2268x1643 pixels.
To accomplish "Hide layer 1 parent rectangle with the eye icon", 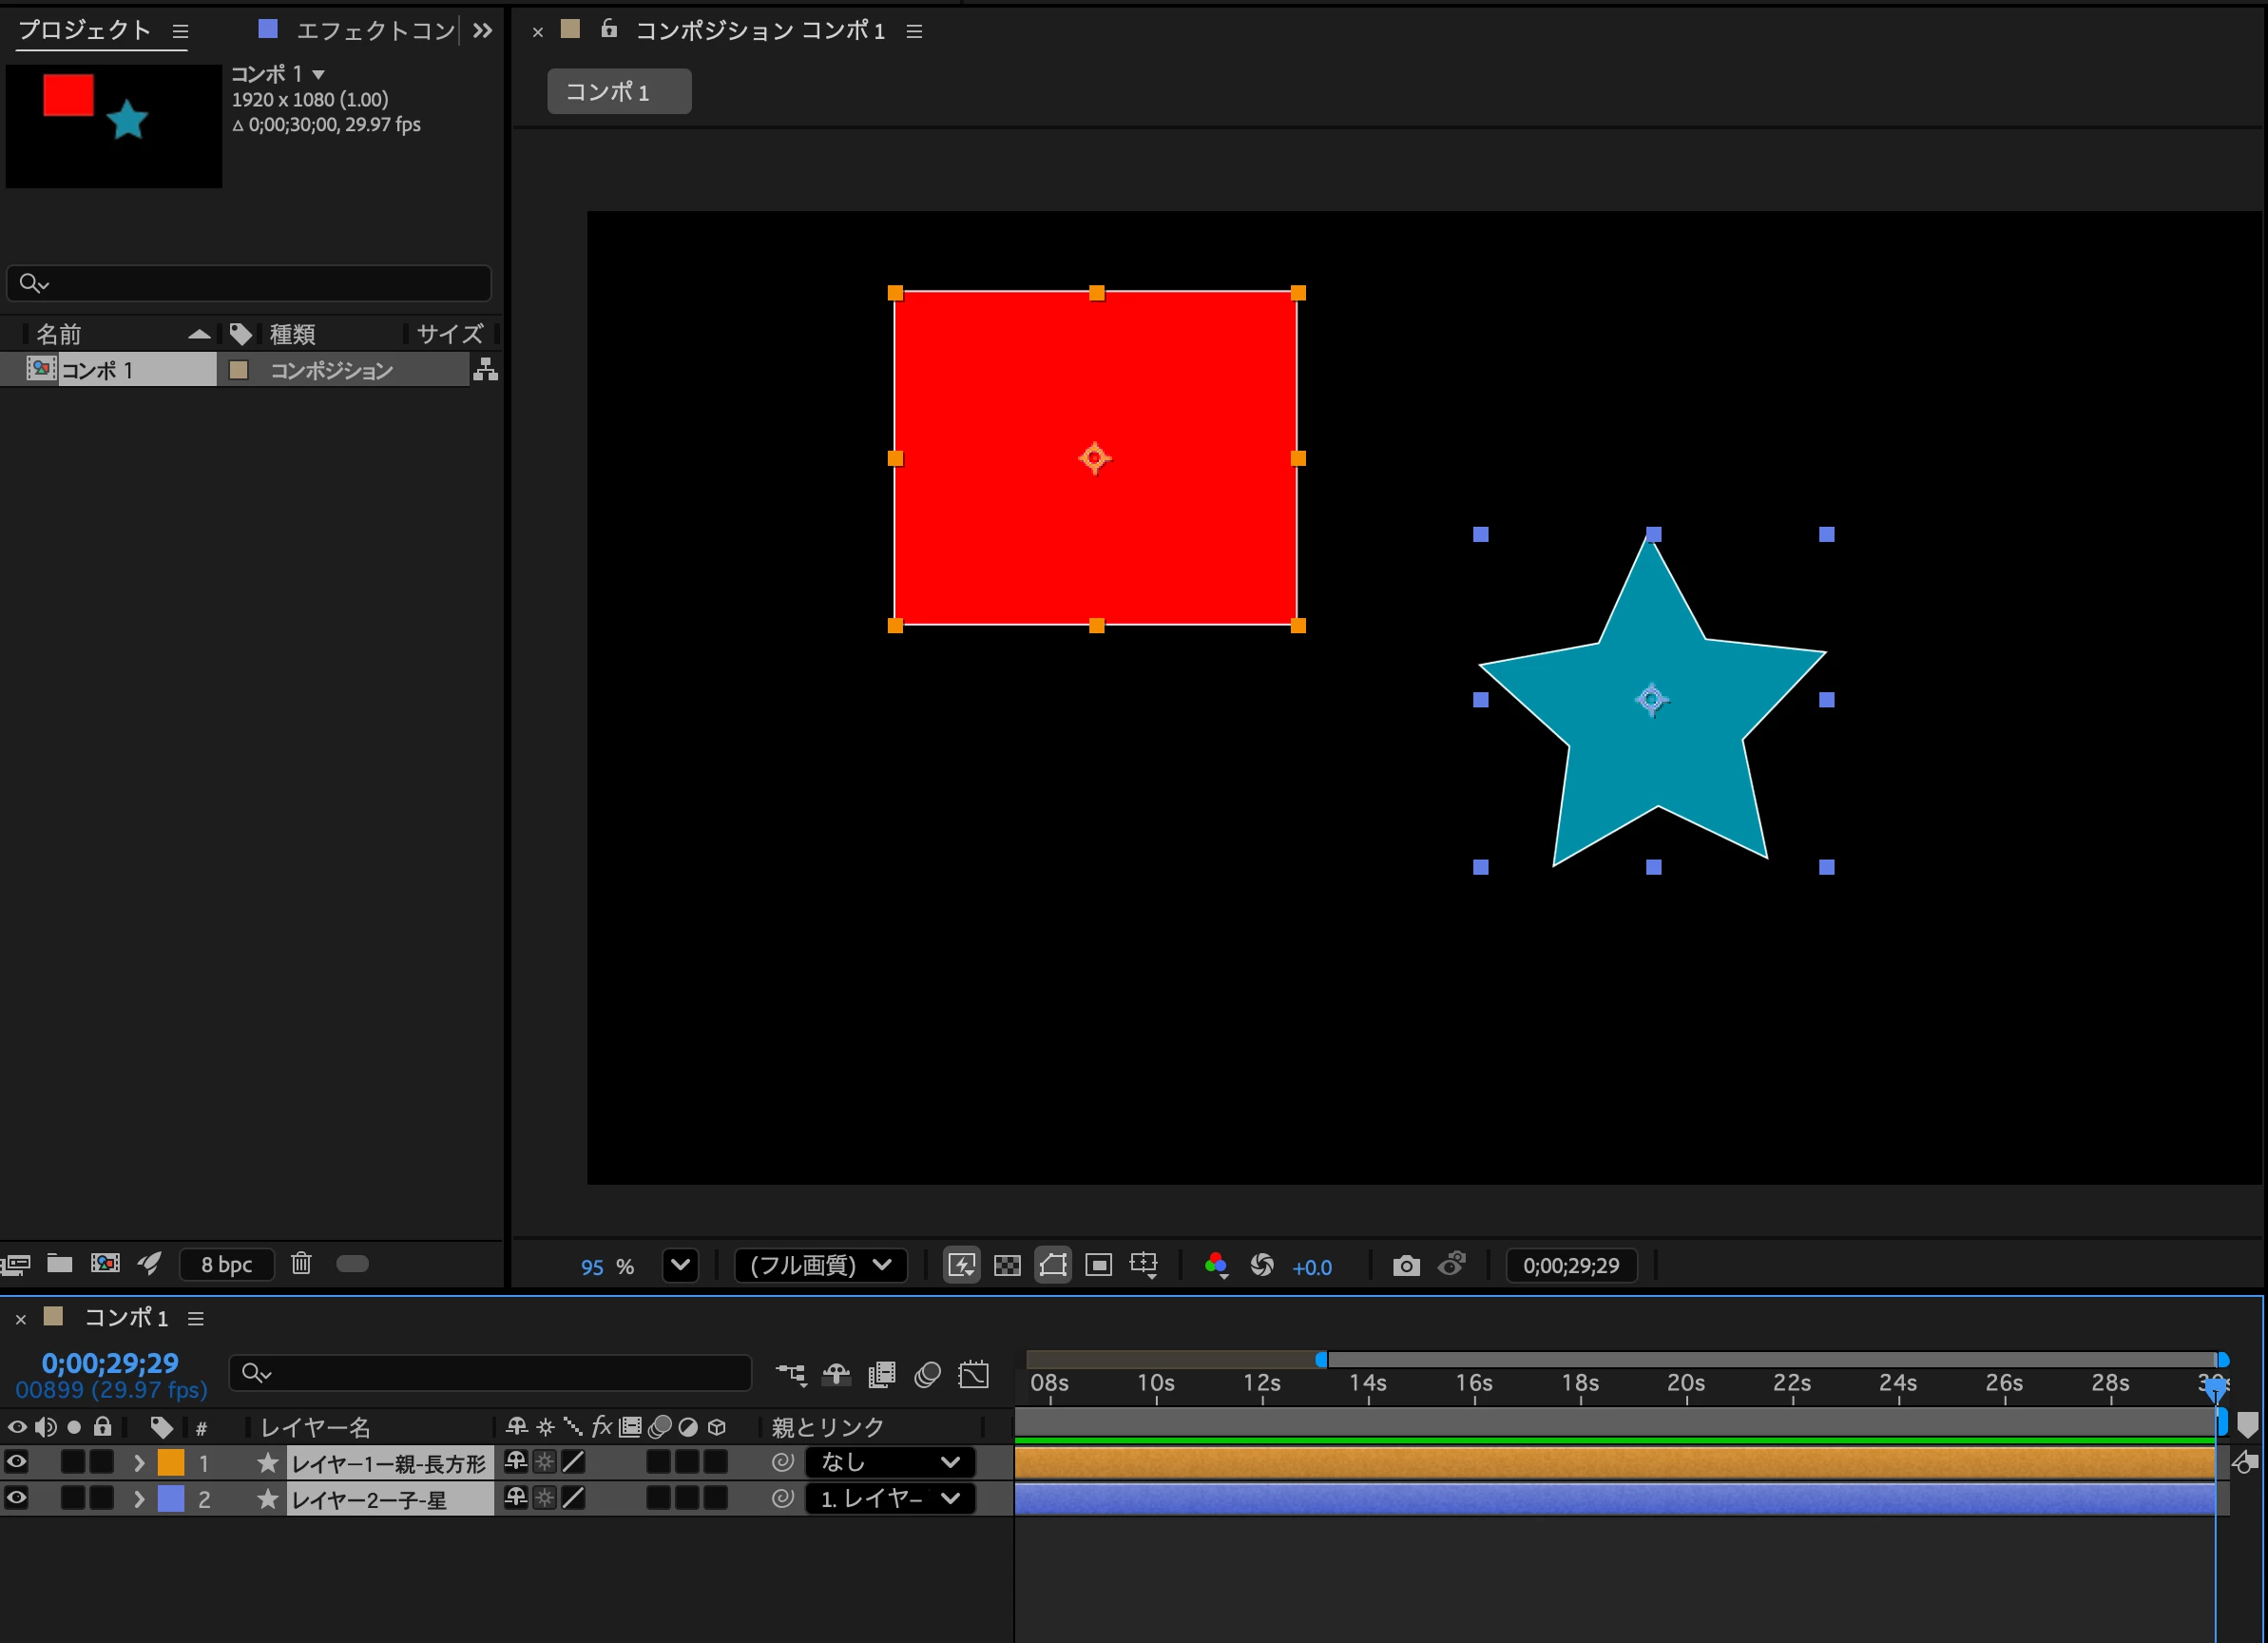I will tap(16, 1462).
